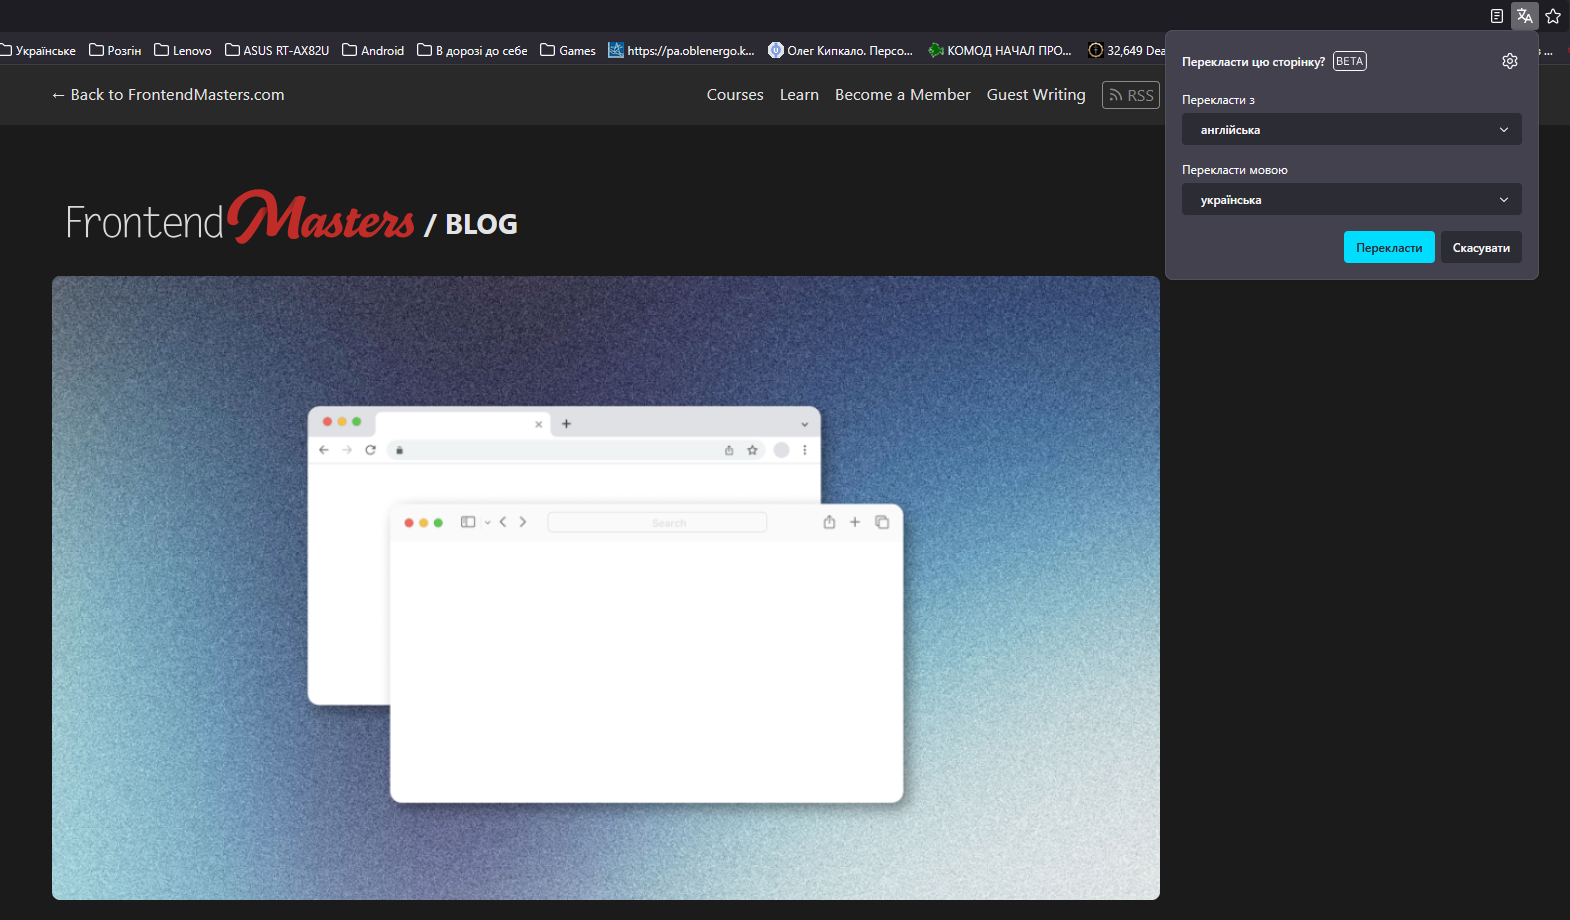
Task: Open the Guest Writing navigation item
Action: (x=1036, y=95)
